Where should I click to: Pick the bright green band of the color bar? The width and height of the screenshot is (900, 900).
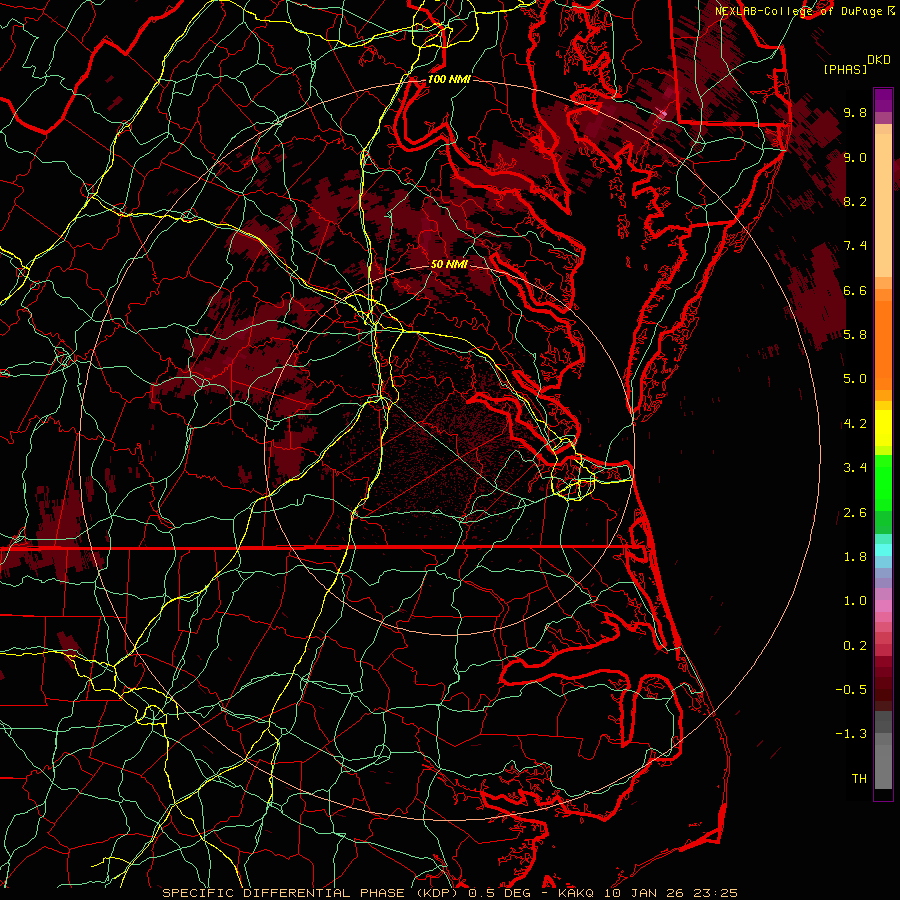pos(883,482)
